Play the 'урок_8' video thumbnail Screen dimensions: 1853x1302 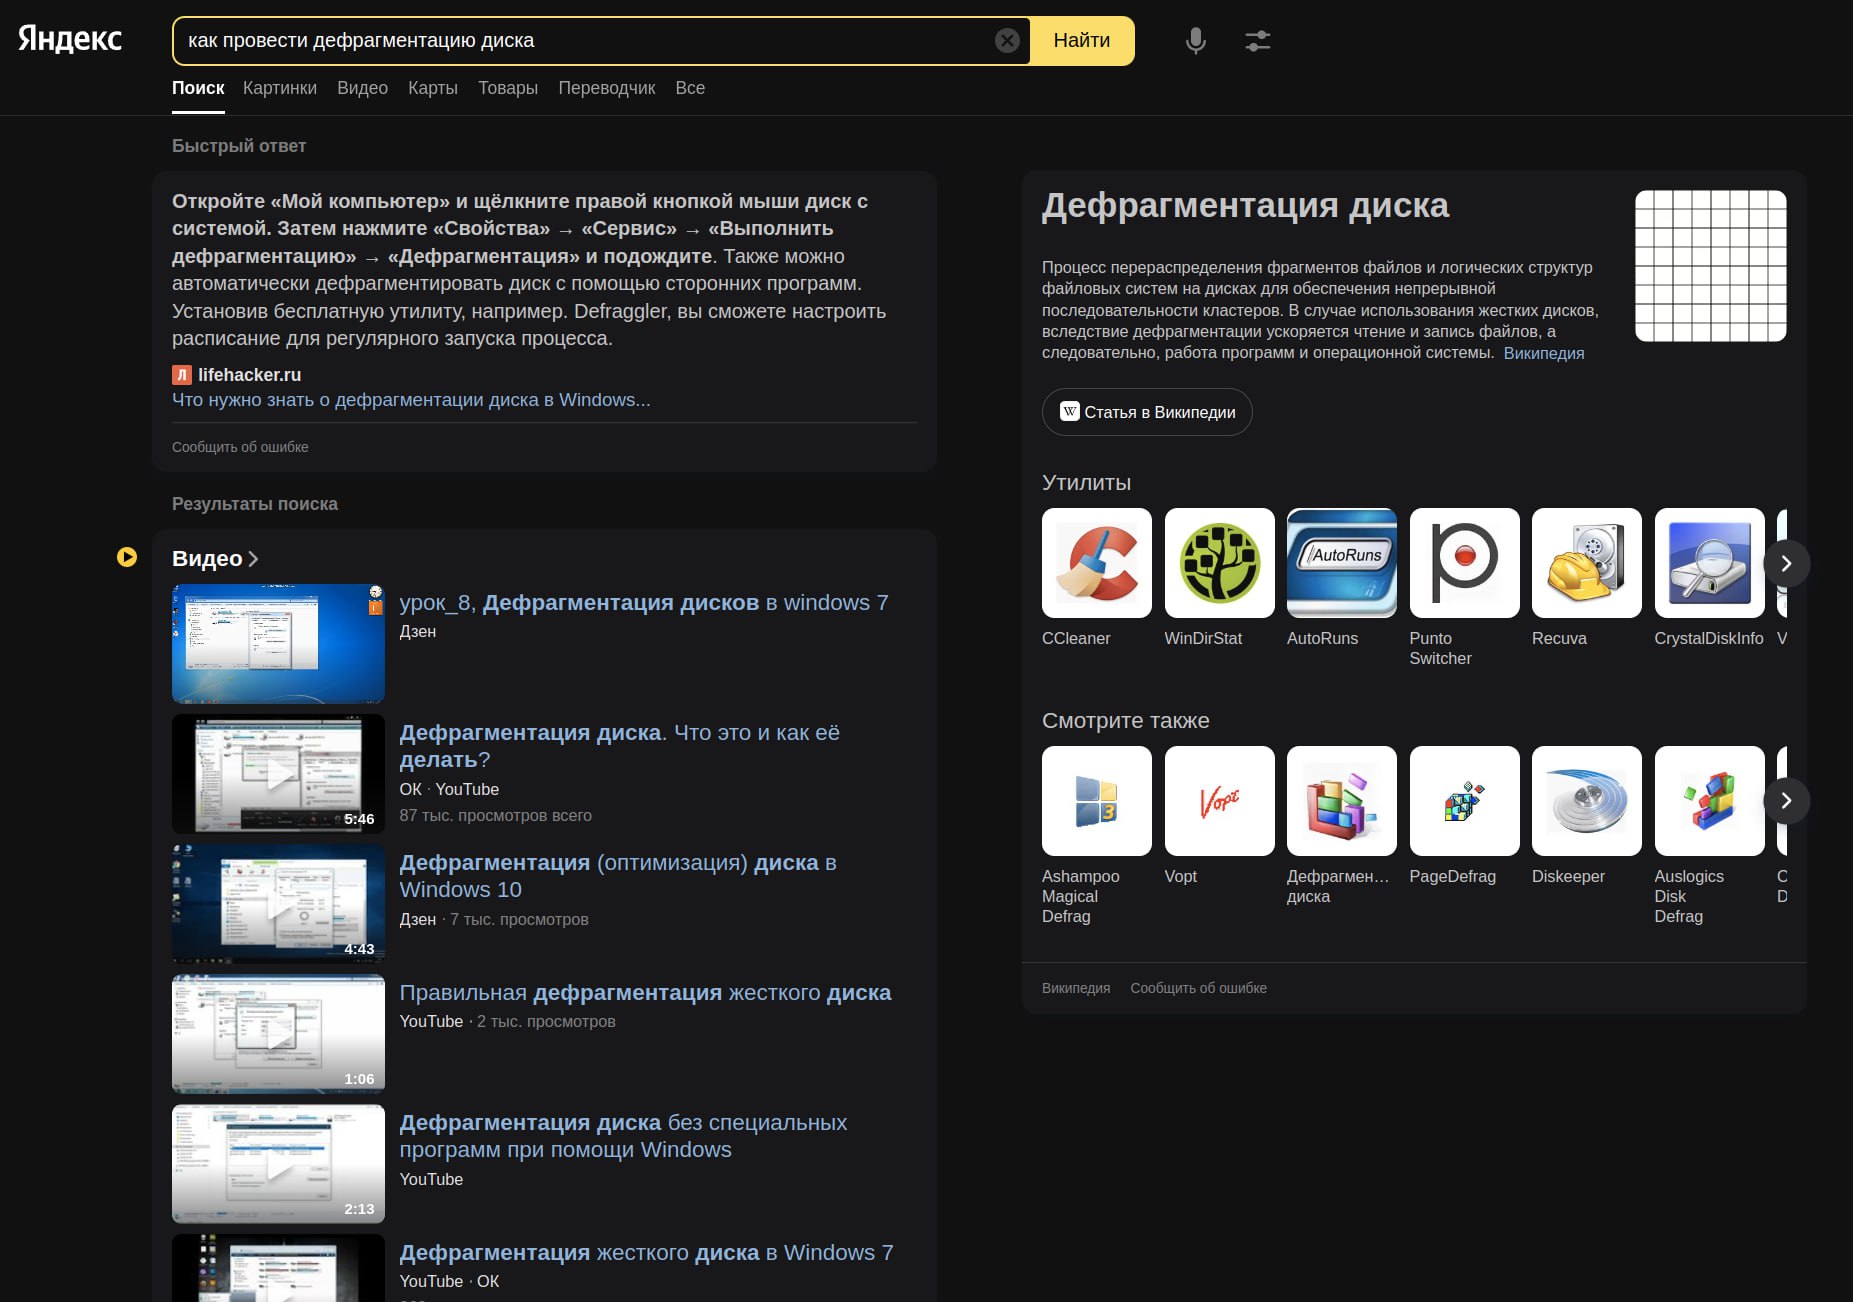[278, 644]
